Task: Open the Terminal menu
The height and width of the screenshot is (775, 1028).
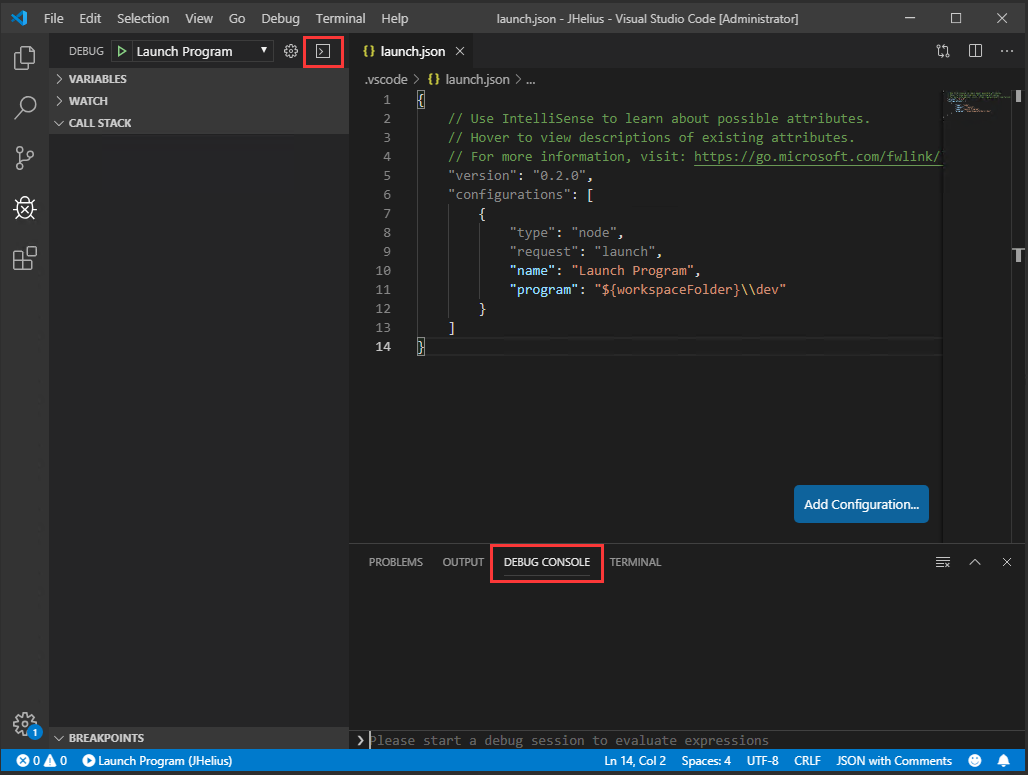Action: (340, 18)
